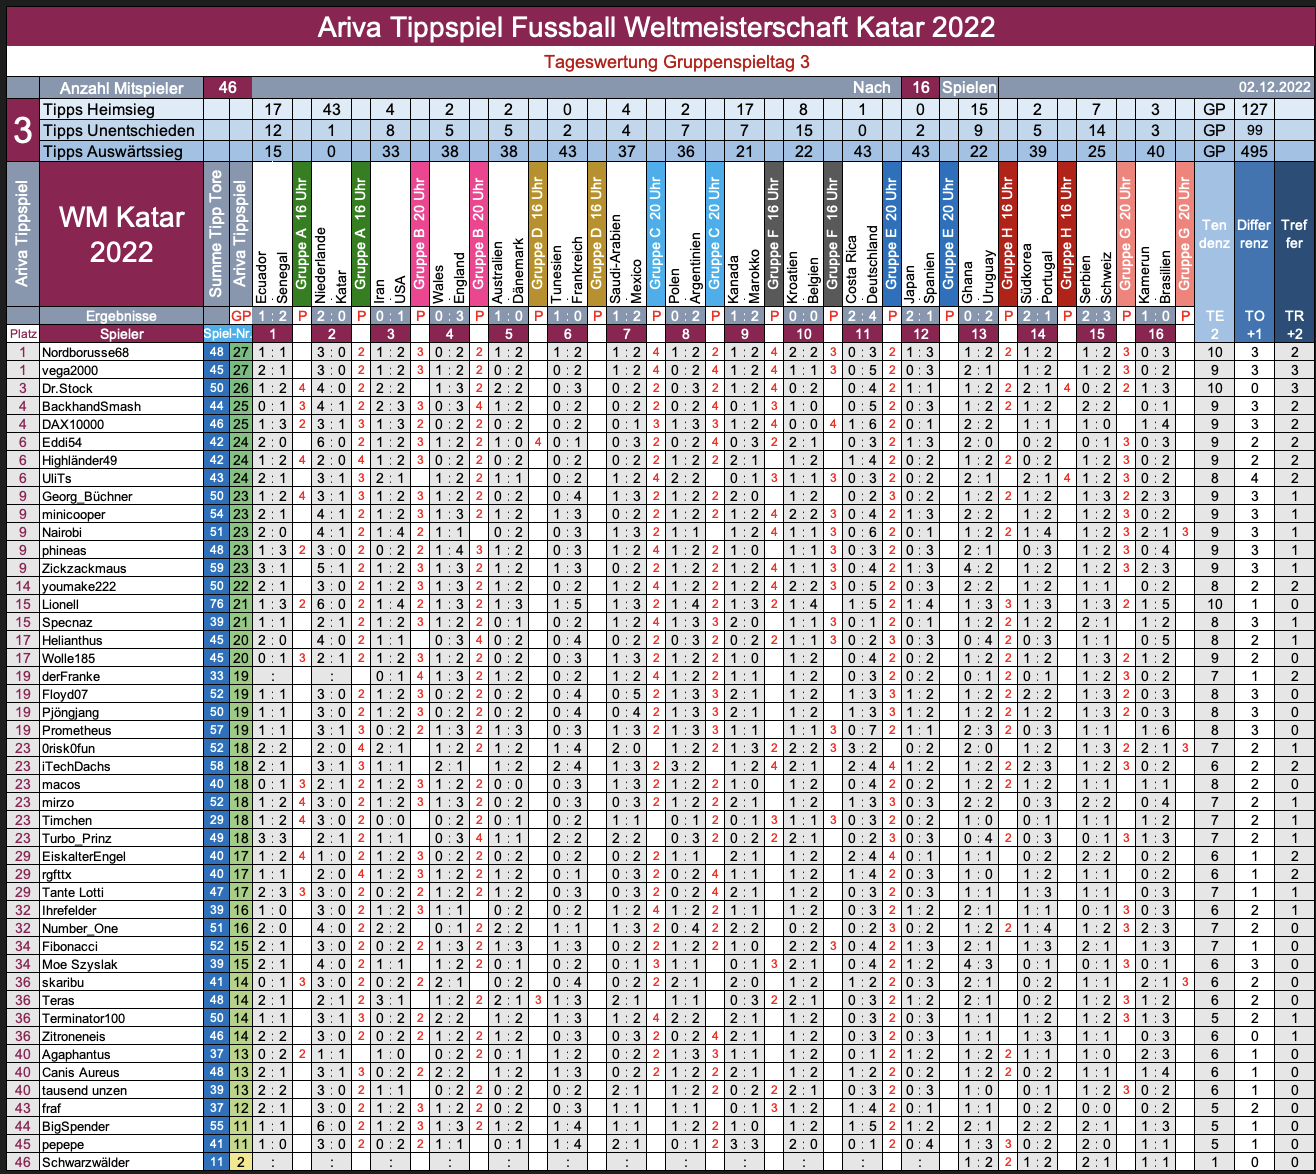The image size is (1316, 1174).
Task: Click player name Zickzackmaus
Action: [83, 568]
